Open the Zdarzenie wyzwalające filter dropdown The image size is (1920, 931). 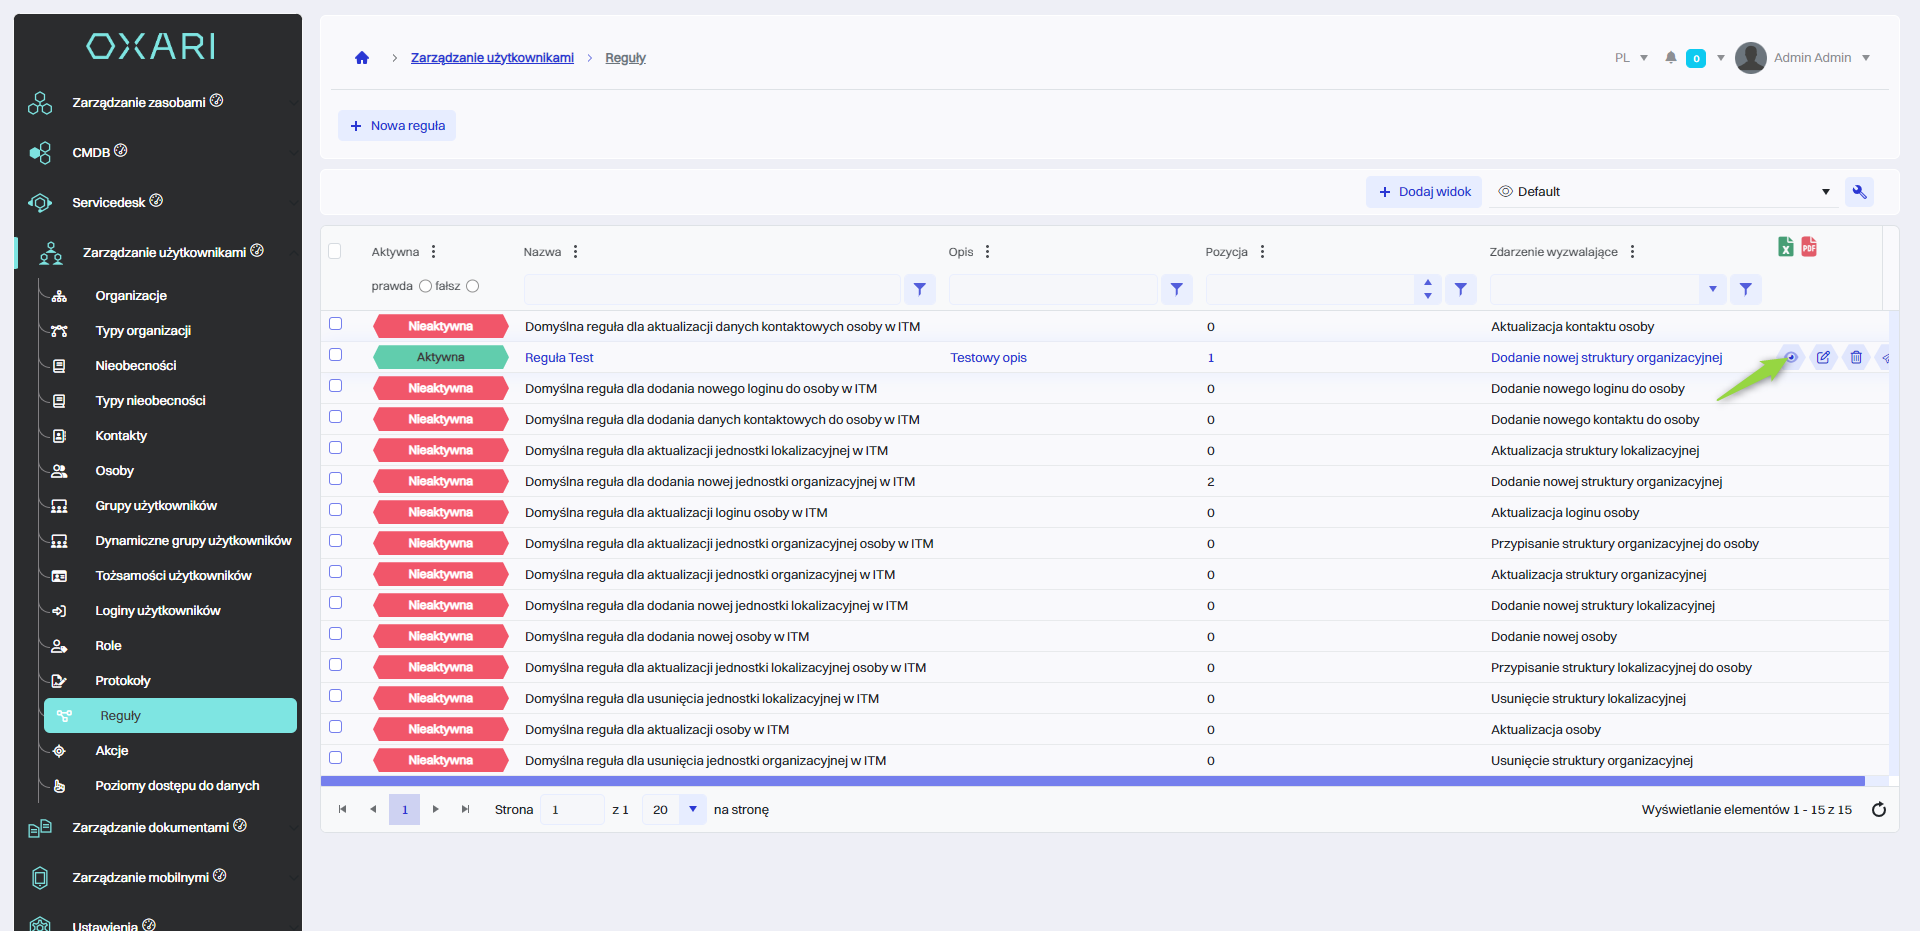point(1712,289)
